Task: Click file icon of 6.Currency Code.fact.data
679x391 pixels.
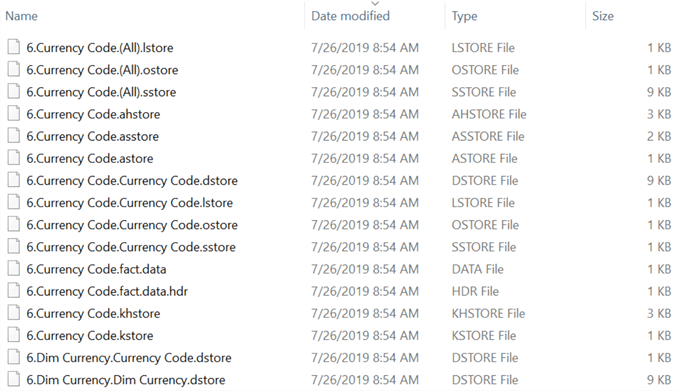Action: [x=13, y=268]
